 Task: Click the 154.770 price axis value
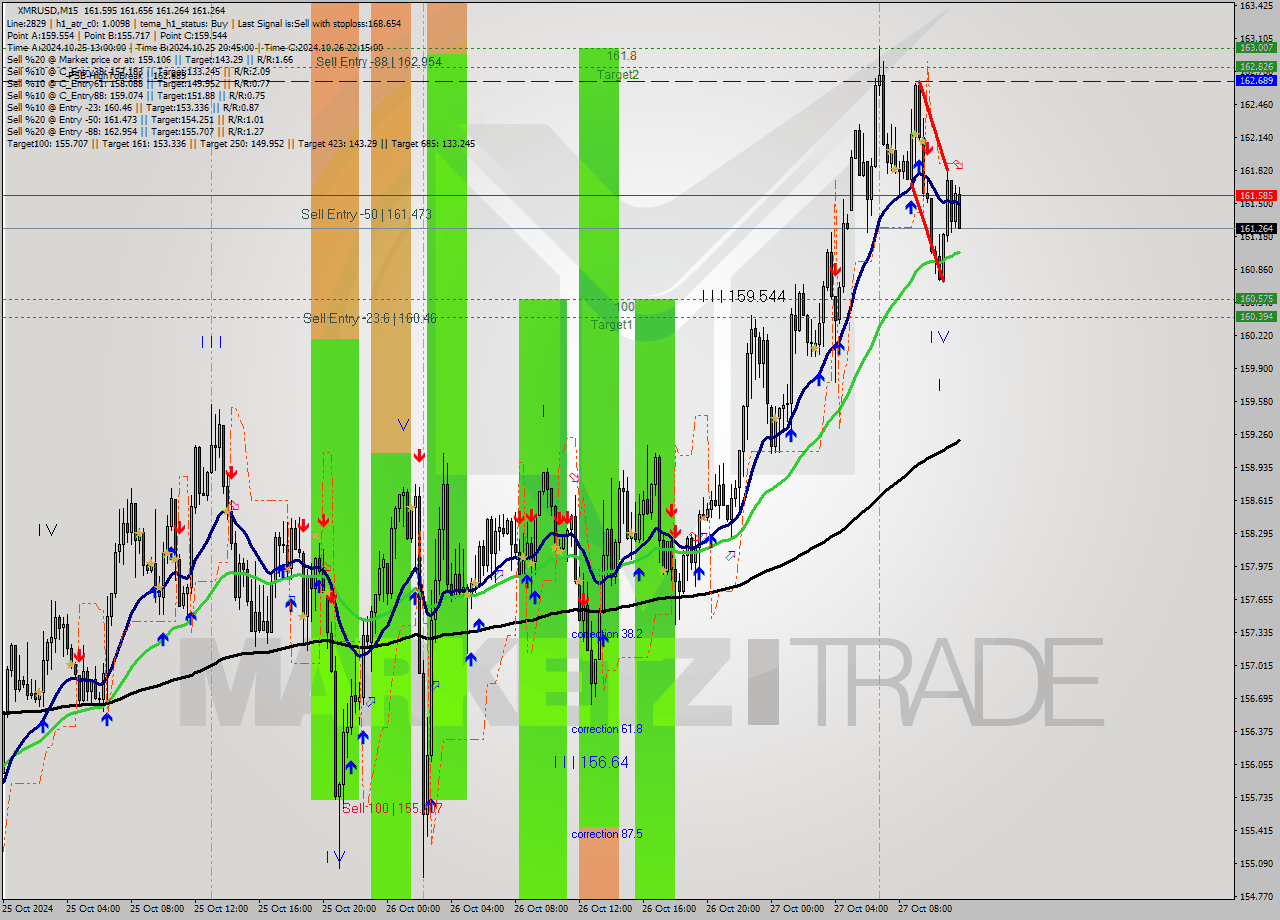pos(1255,896)
